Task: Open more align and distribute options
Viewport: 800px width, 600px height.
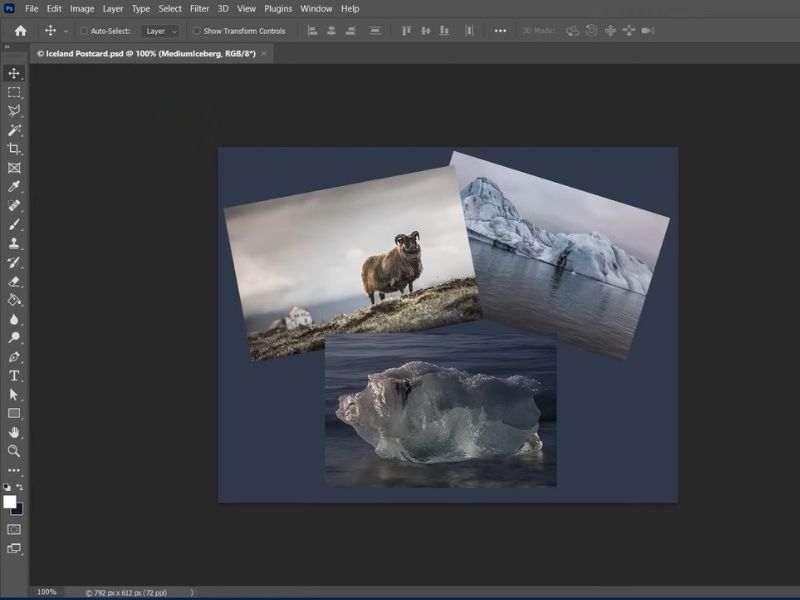Action: (500, 31)
